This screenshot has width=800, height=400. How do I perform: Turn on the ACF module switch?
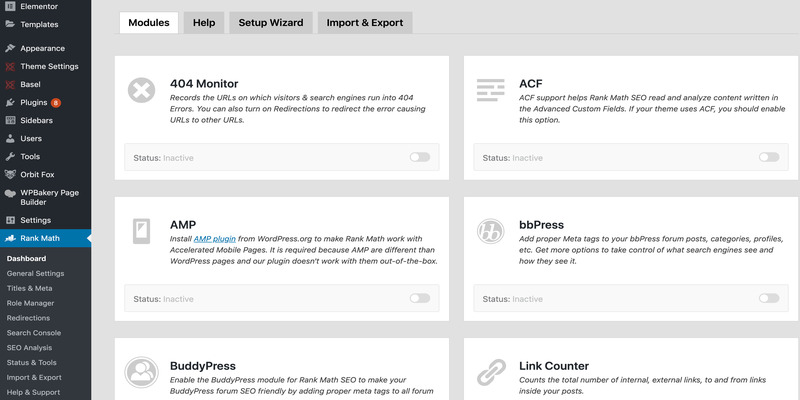(x=768, y=157)
